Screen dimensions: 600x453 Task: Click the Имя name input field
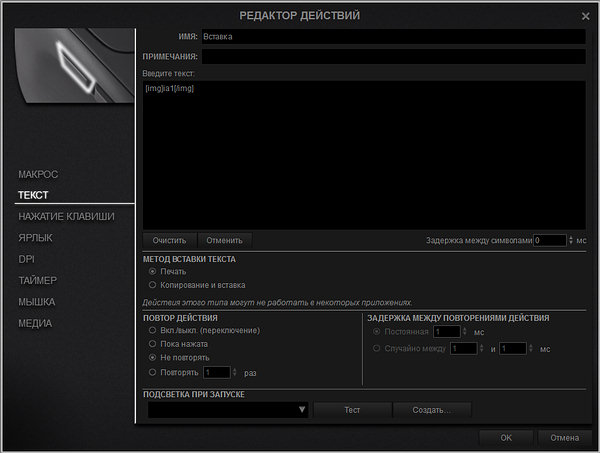point(392,36)
